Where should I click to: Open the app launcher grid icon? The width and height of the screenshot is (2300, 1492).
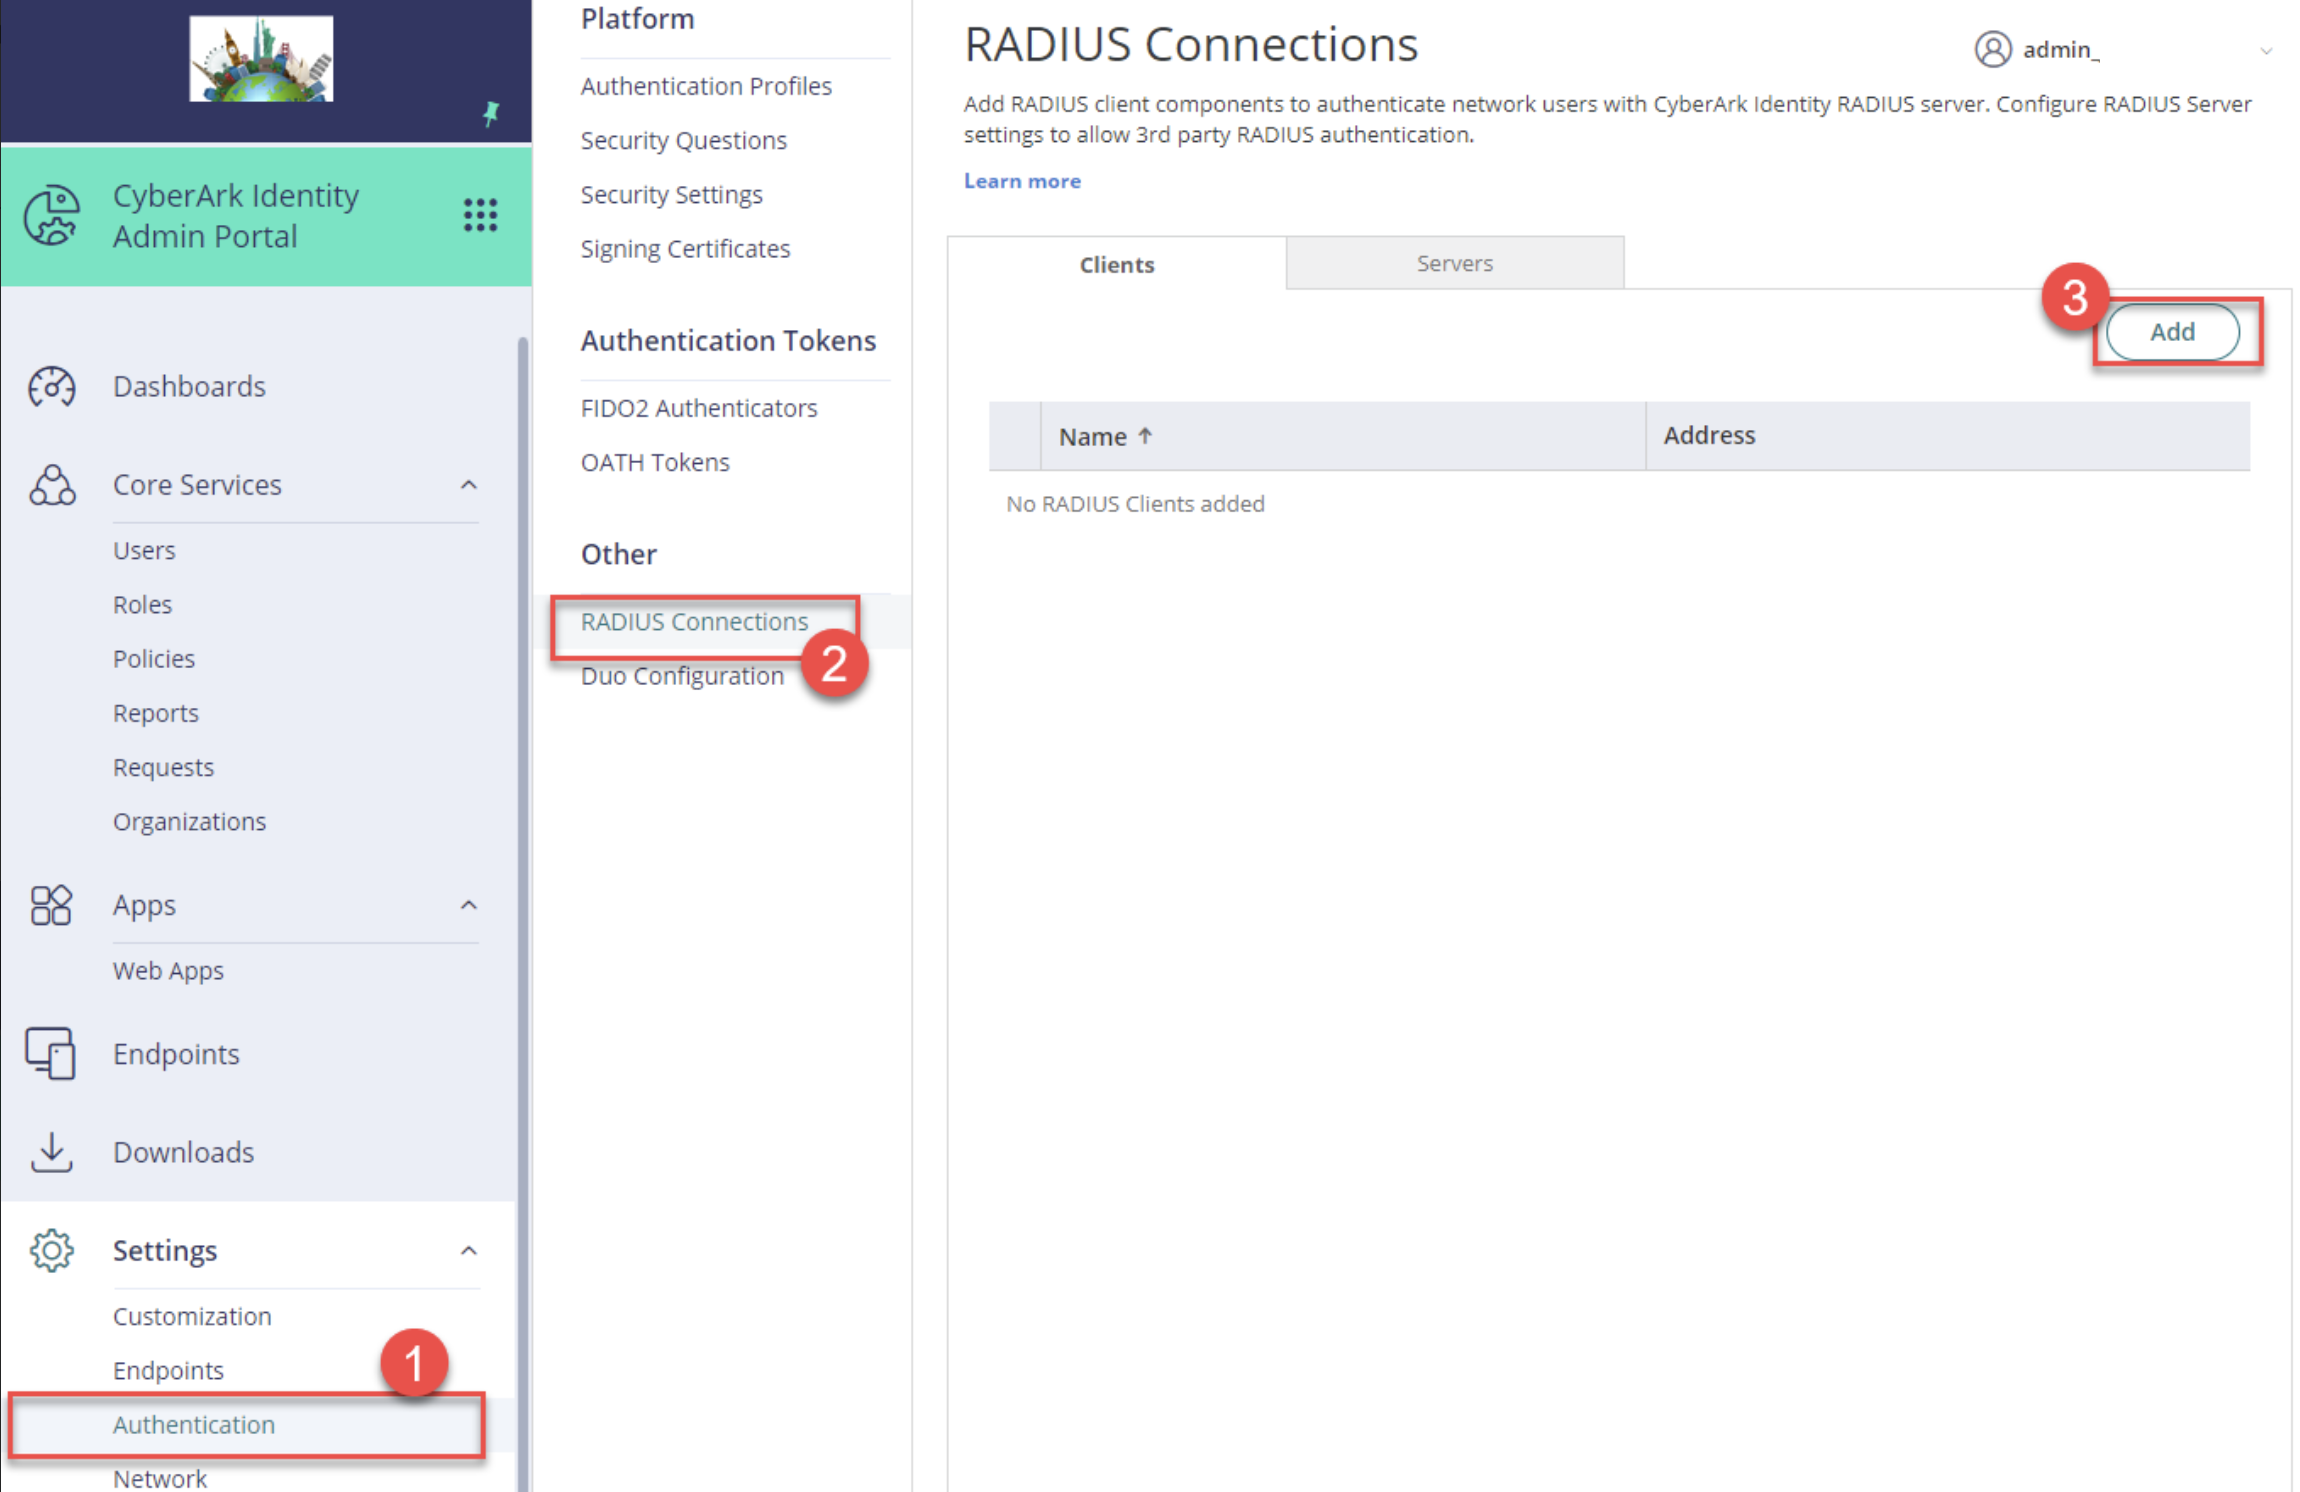click(480, 215)
